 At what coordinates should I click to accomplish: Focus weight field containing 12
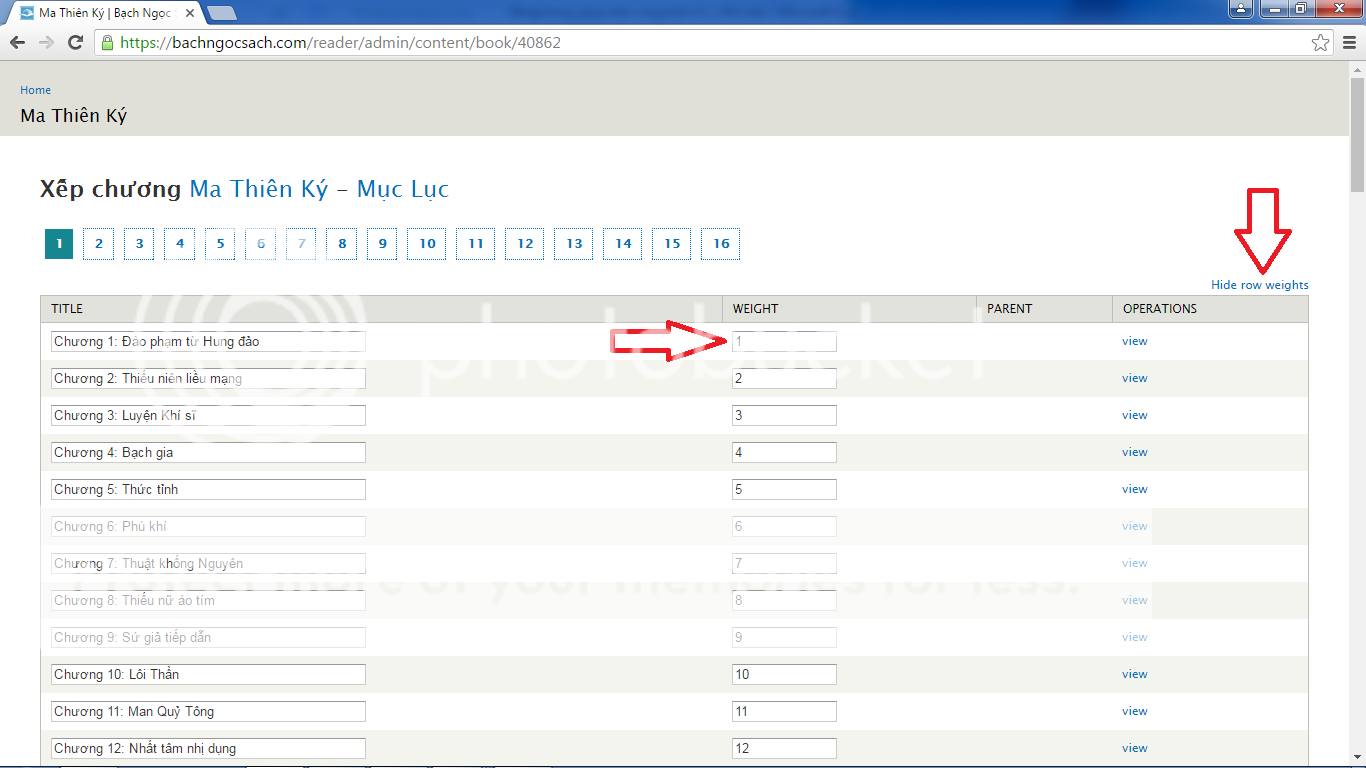click(x=784, y=748)
